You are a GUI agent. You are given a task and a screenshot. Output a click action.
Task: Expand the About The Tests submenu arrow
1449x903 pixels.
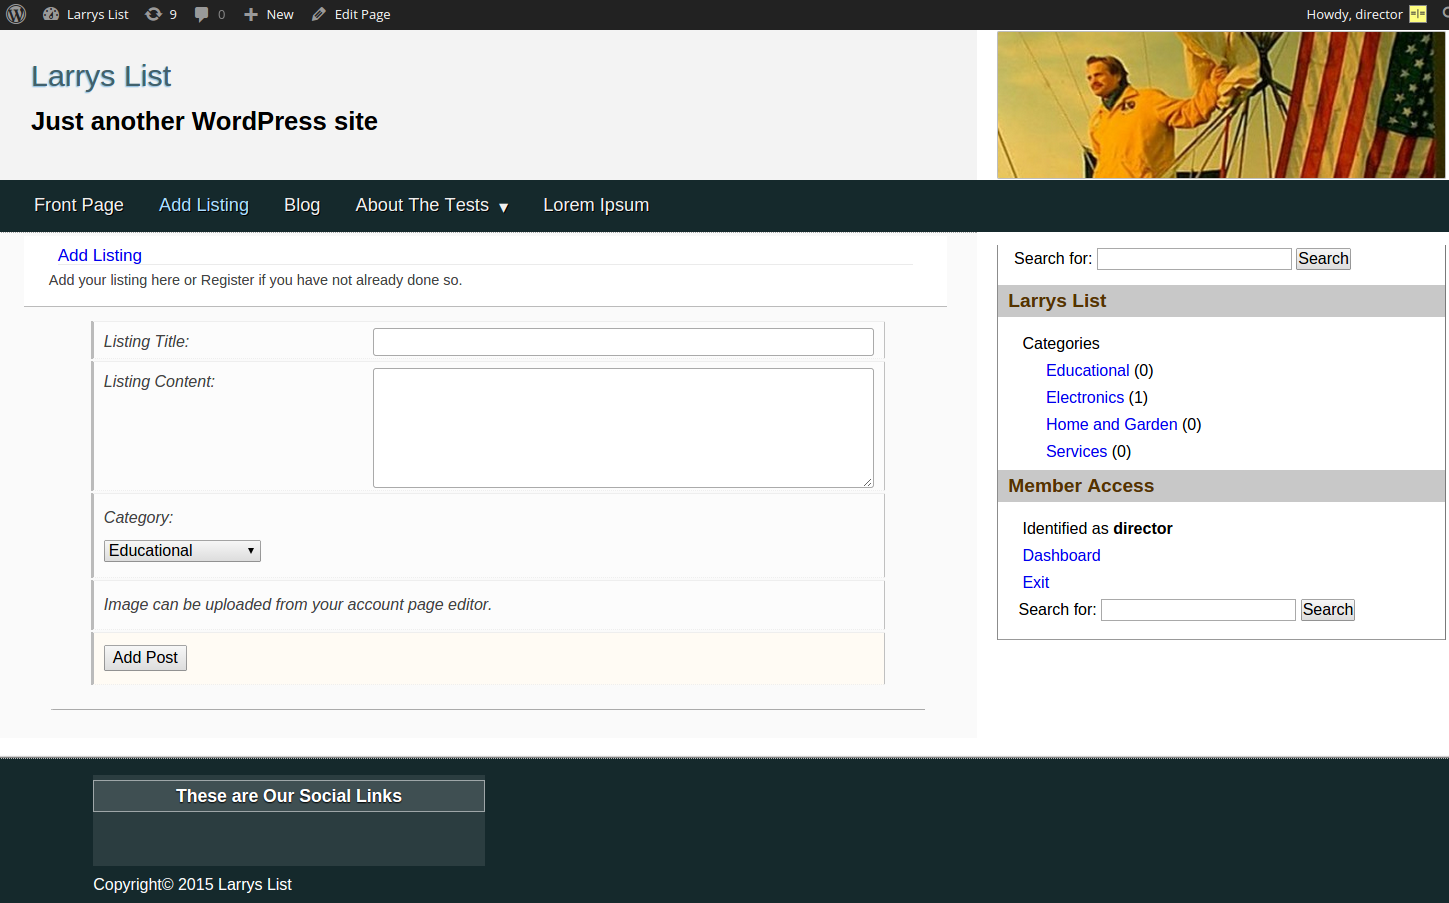[504, 207]
